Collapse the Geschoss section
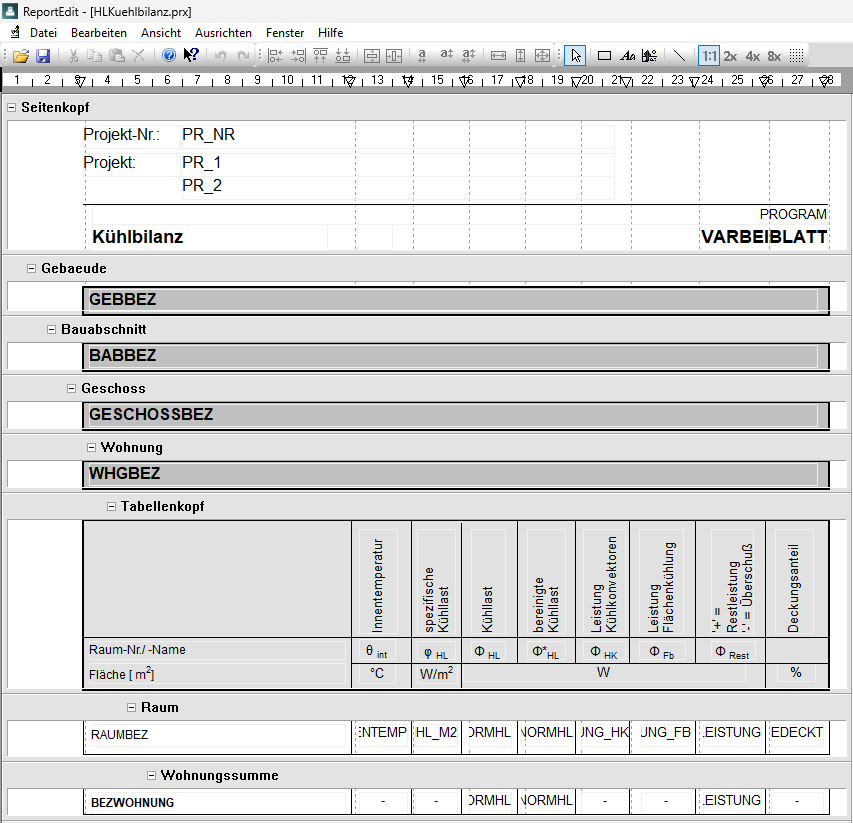The width and height of the screenshot is (853, 823). [x=71, y=388]
